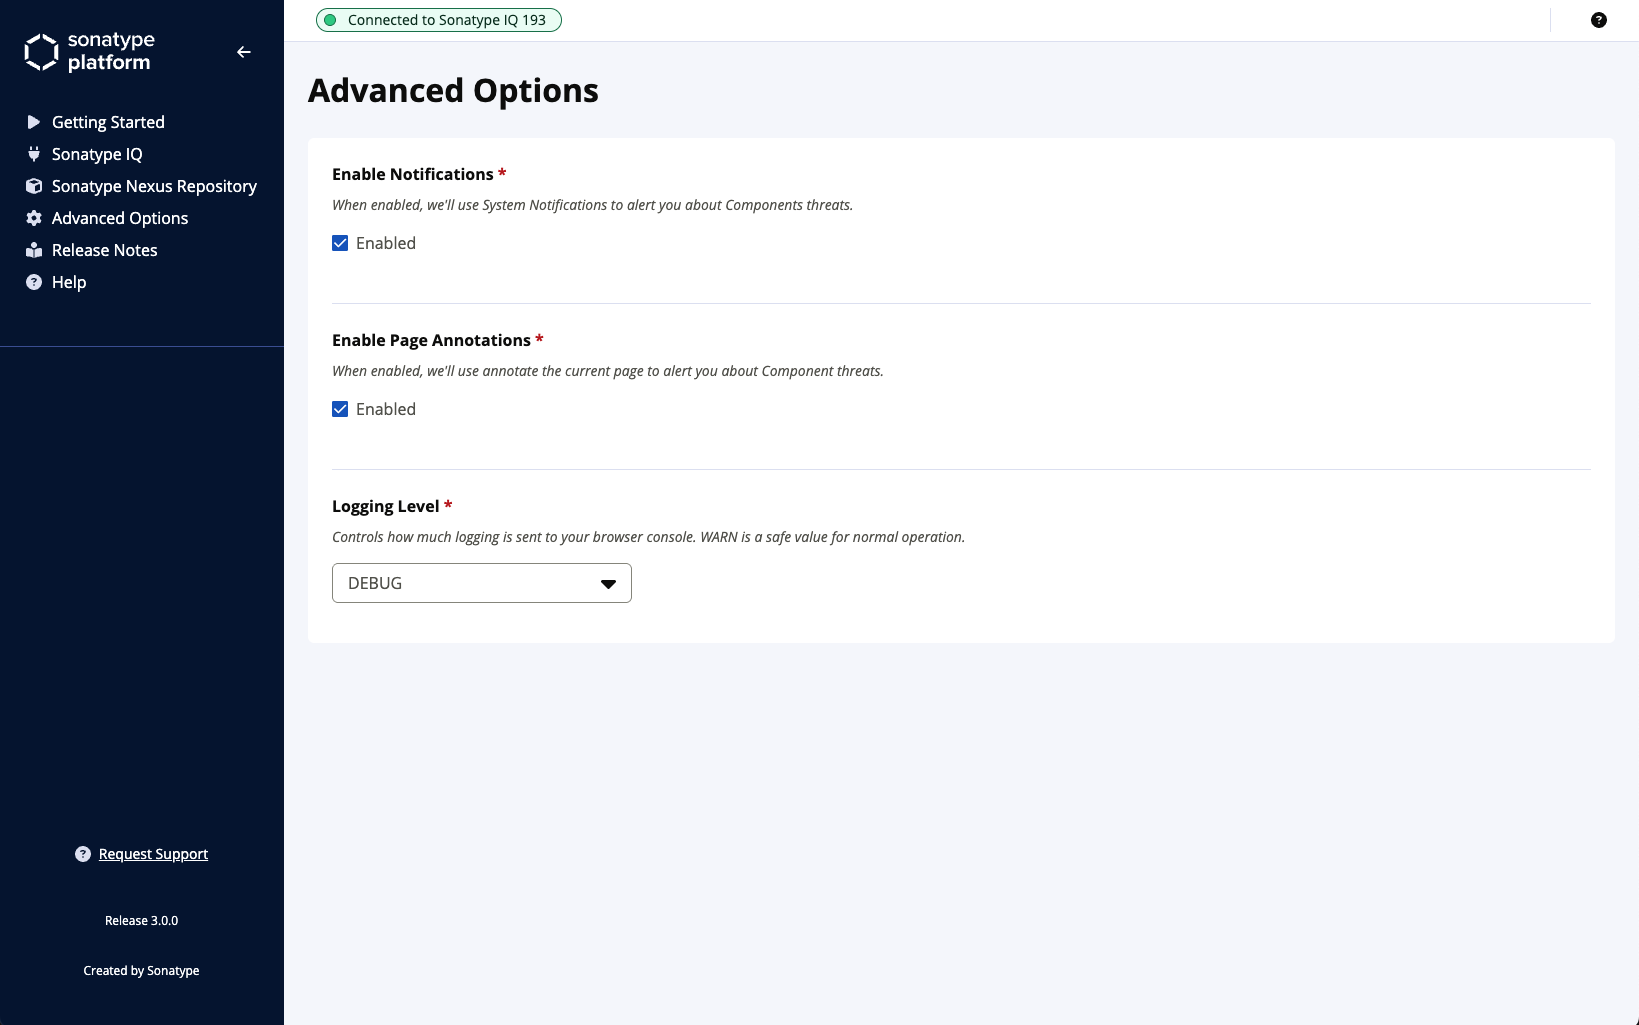
Task: Open help via top-right question mark icon
Action: pyautogui.click(x=1598, y=20)
